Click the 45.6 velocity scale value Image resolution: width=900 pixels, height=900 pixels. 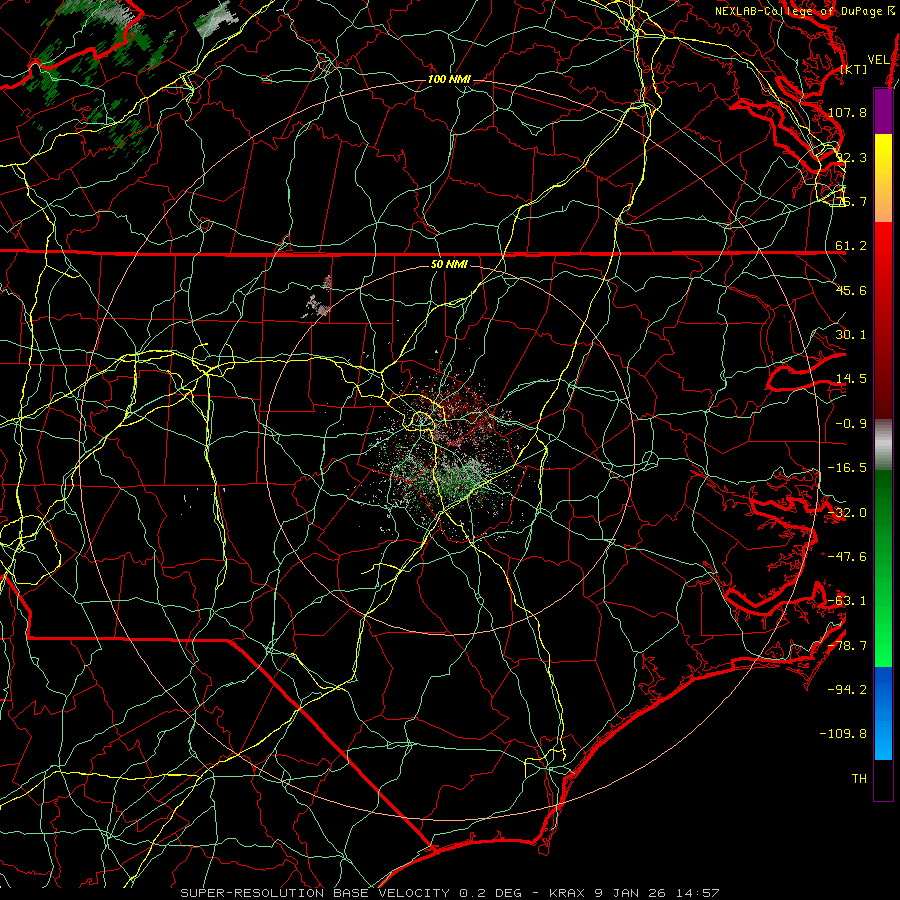click(x=851, y=290)
